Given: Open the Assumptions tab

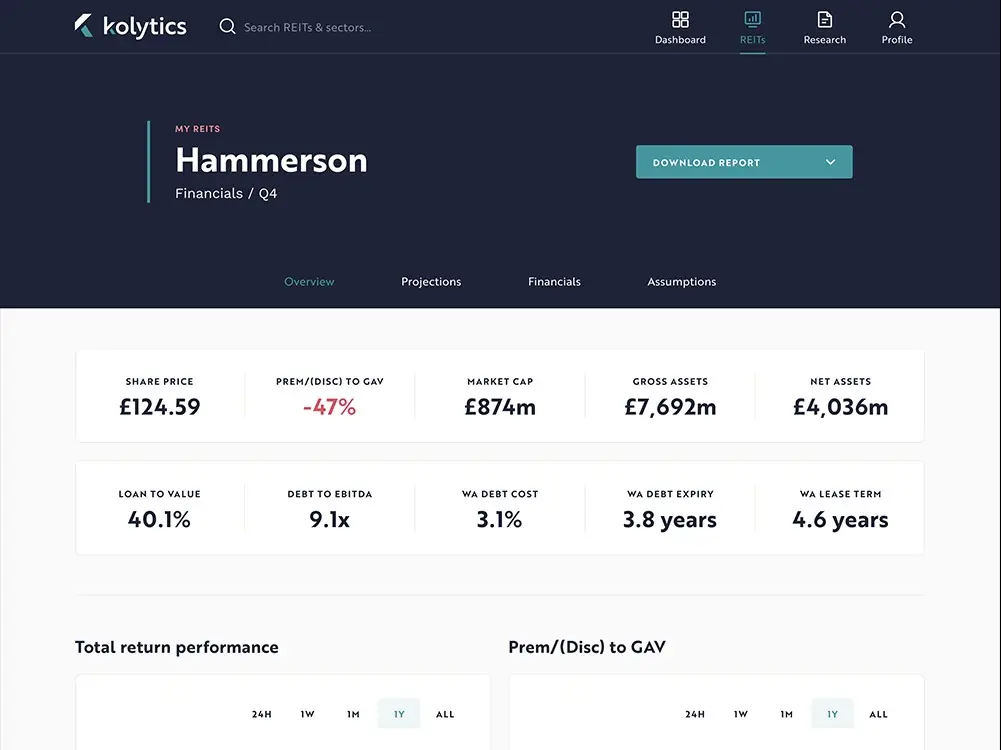Looking at the screenshot, I should coord(681,282).
